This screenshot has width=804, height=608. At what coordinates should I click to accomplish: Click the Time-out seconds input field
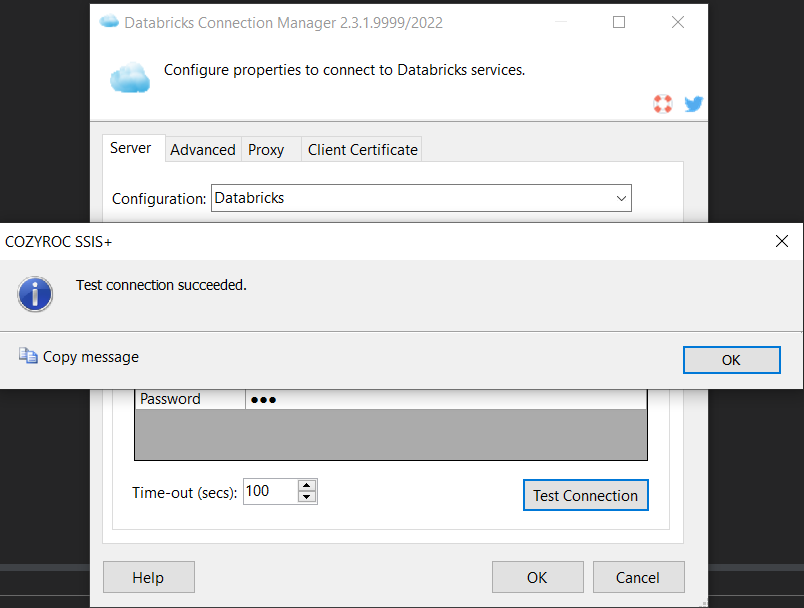268,491
